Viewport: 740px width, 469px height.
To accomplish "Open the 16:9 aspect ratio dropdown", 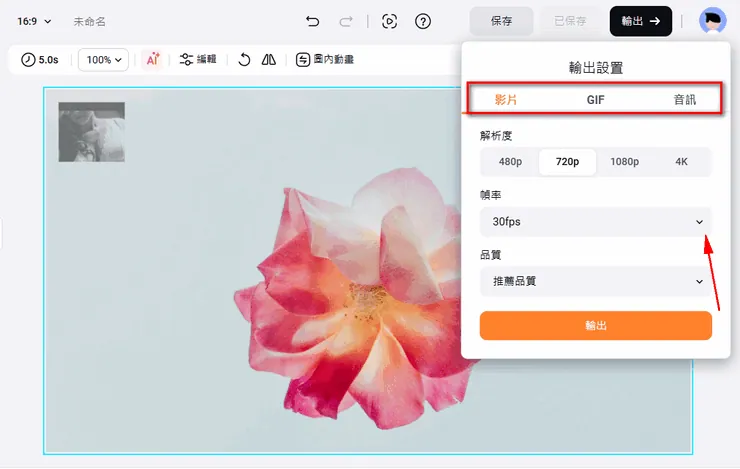I will [x=33, y=21].
